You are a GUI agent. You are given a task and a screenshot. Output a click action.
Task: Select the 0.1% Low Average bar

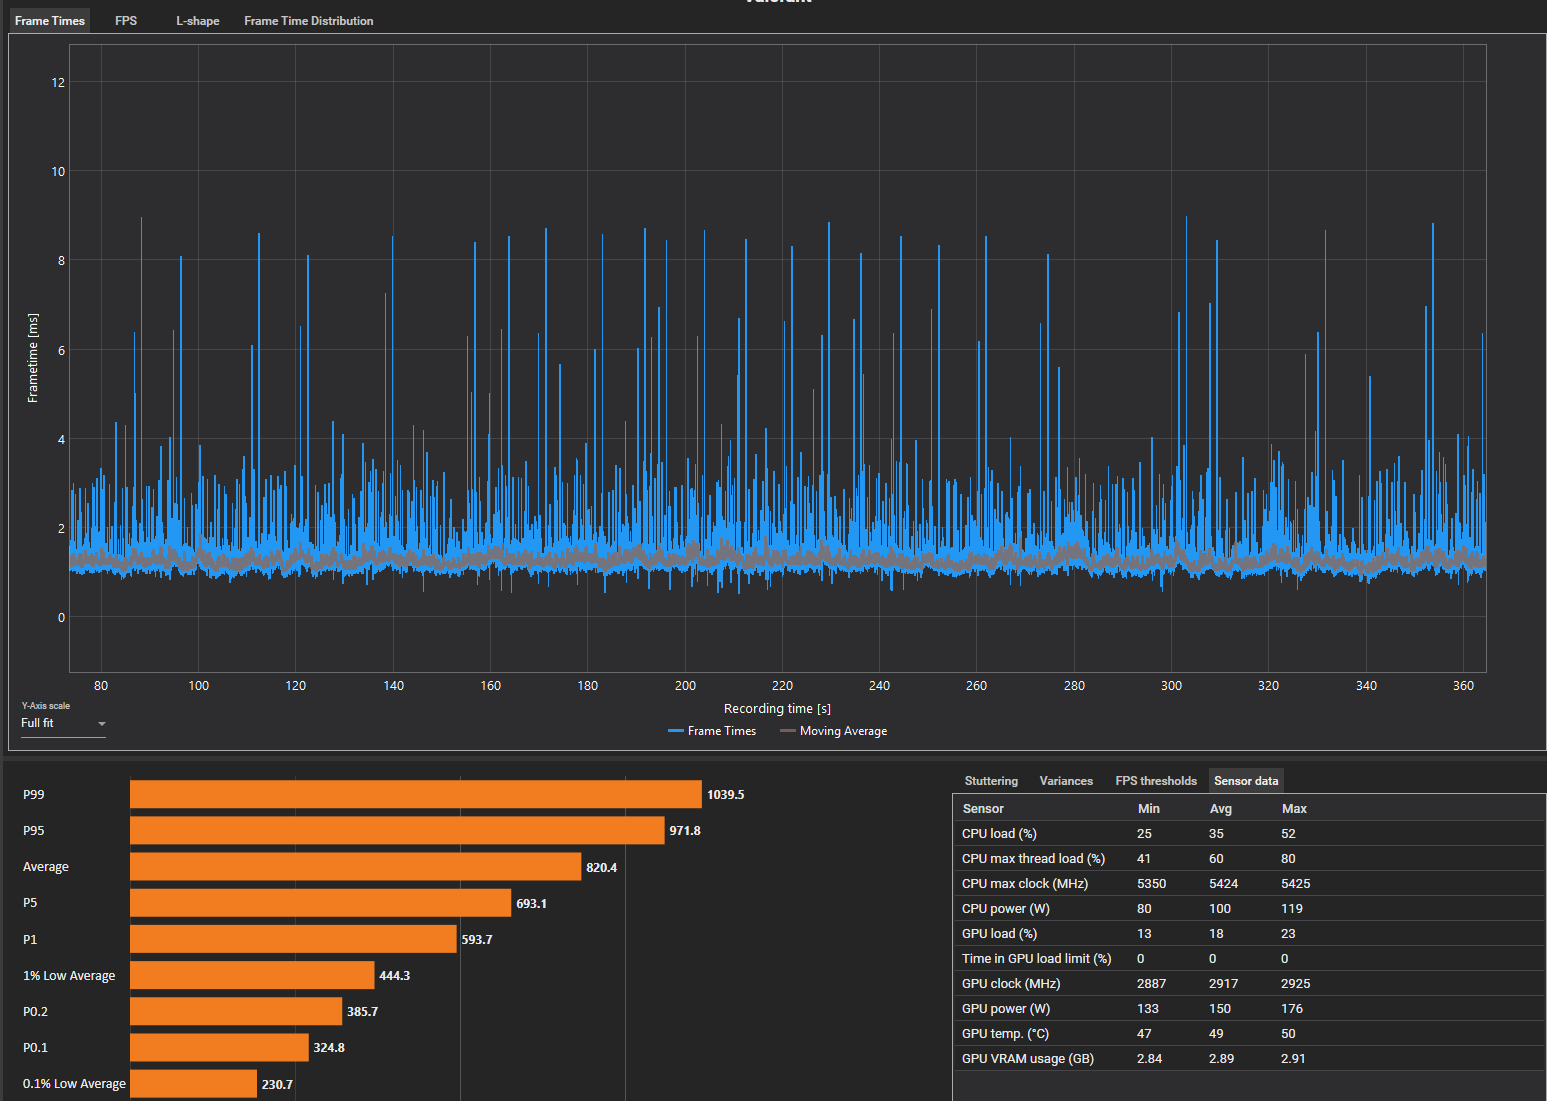(x=193, y=1084)
